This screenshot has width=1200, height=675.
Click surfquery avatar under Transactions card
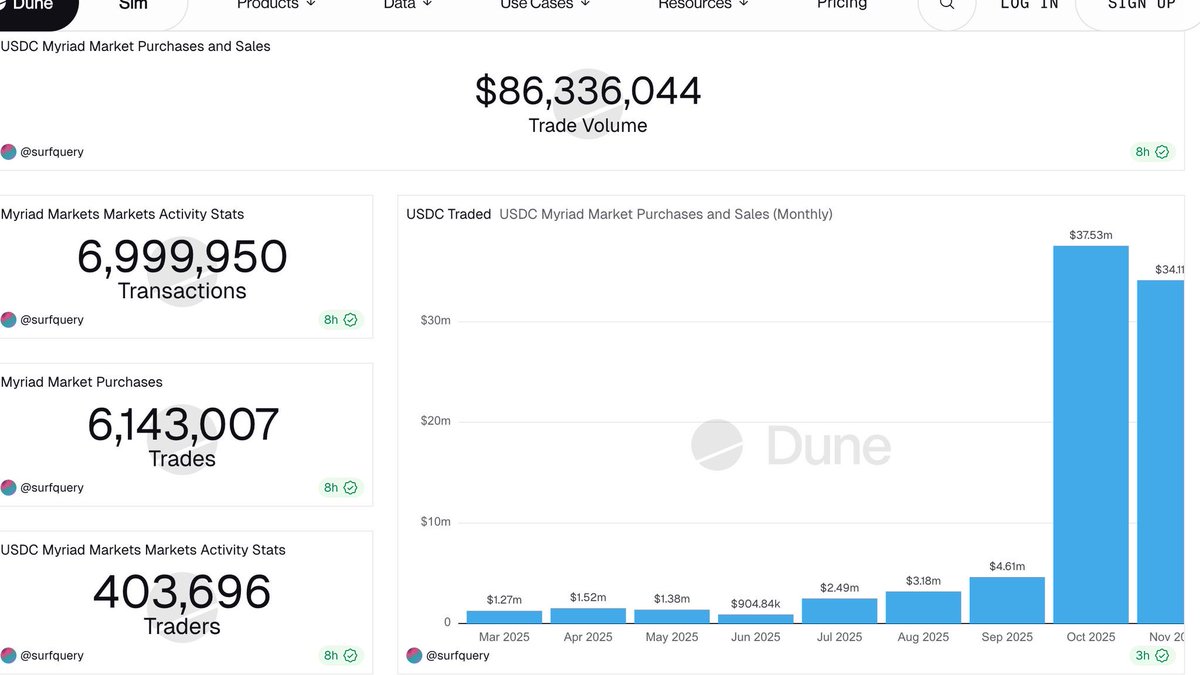point(8,320)
